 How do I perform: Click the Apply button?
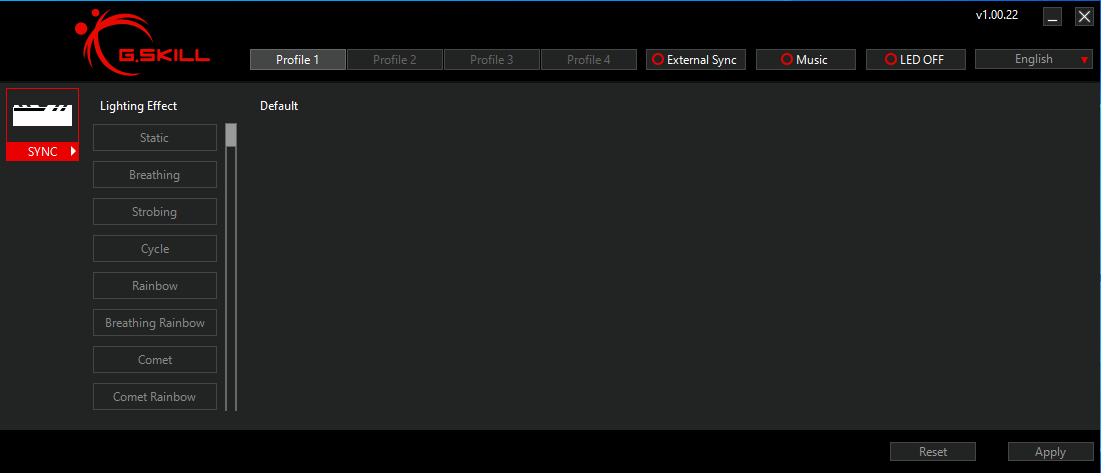[x=1050, y=452]
